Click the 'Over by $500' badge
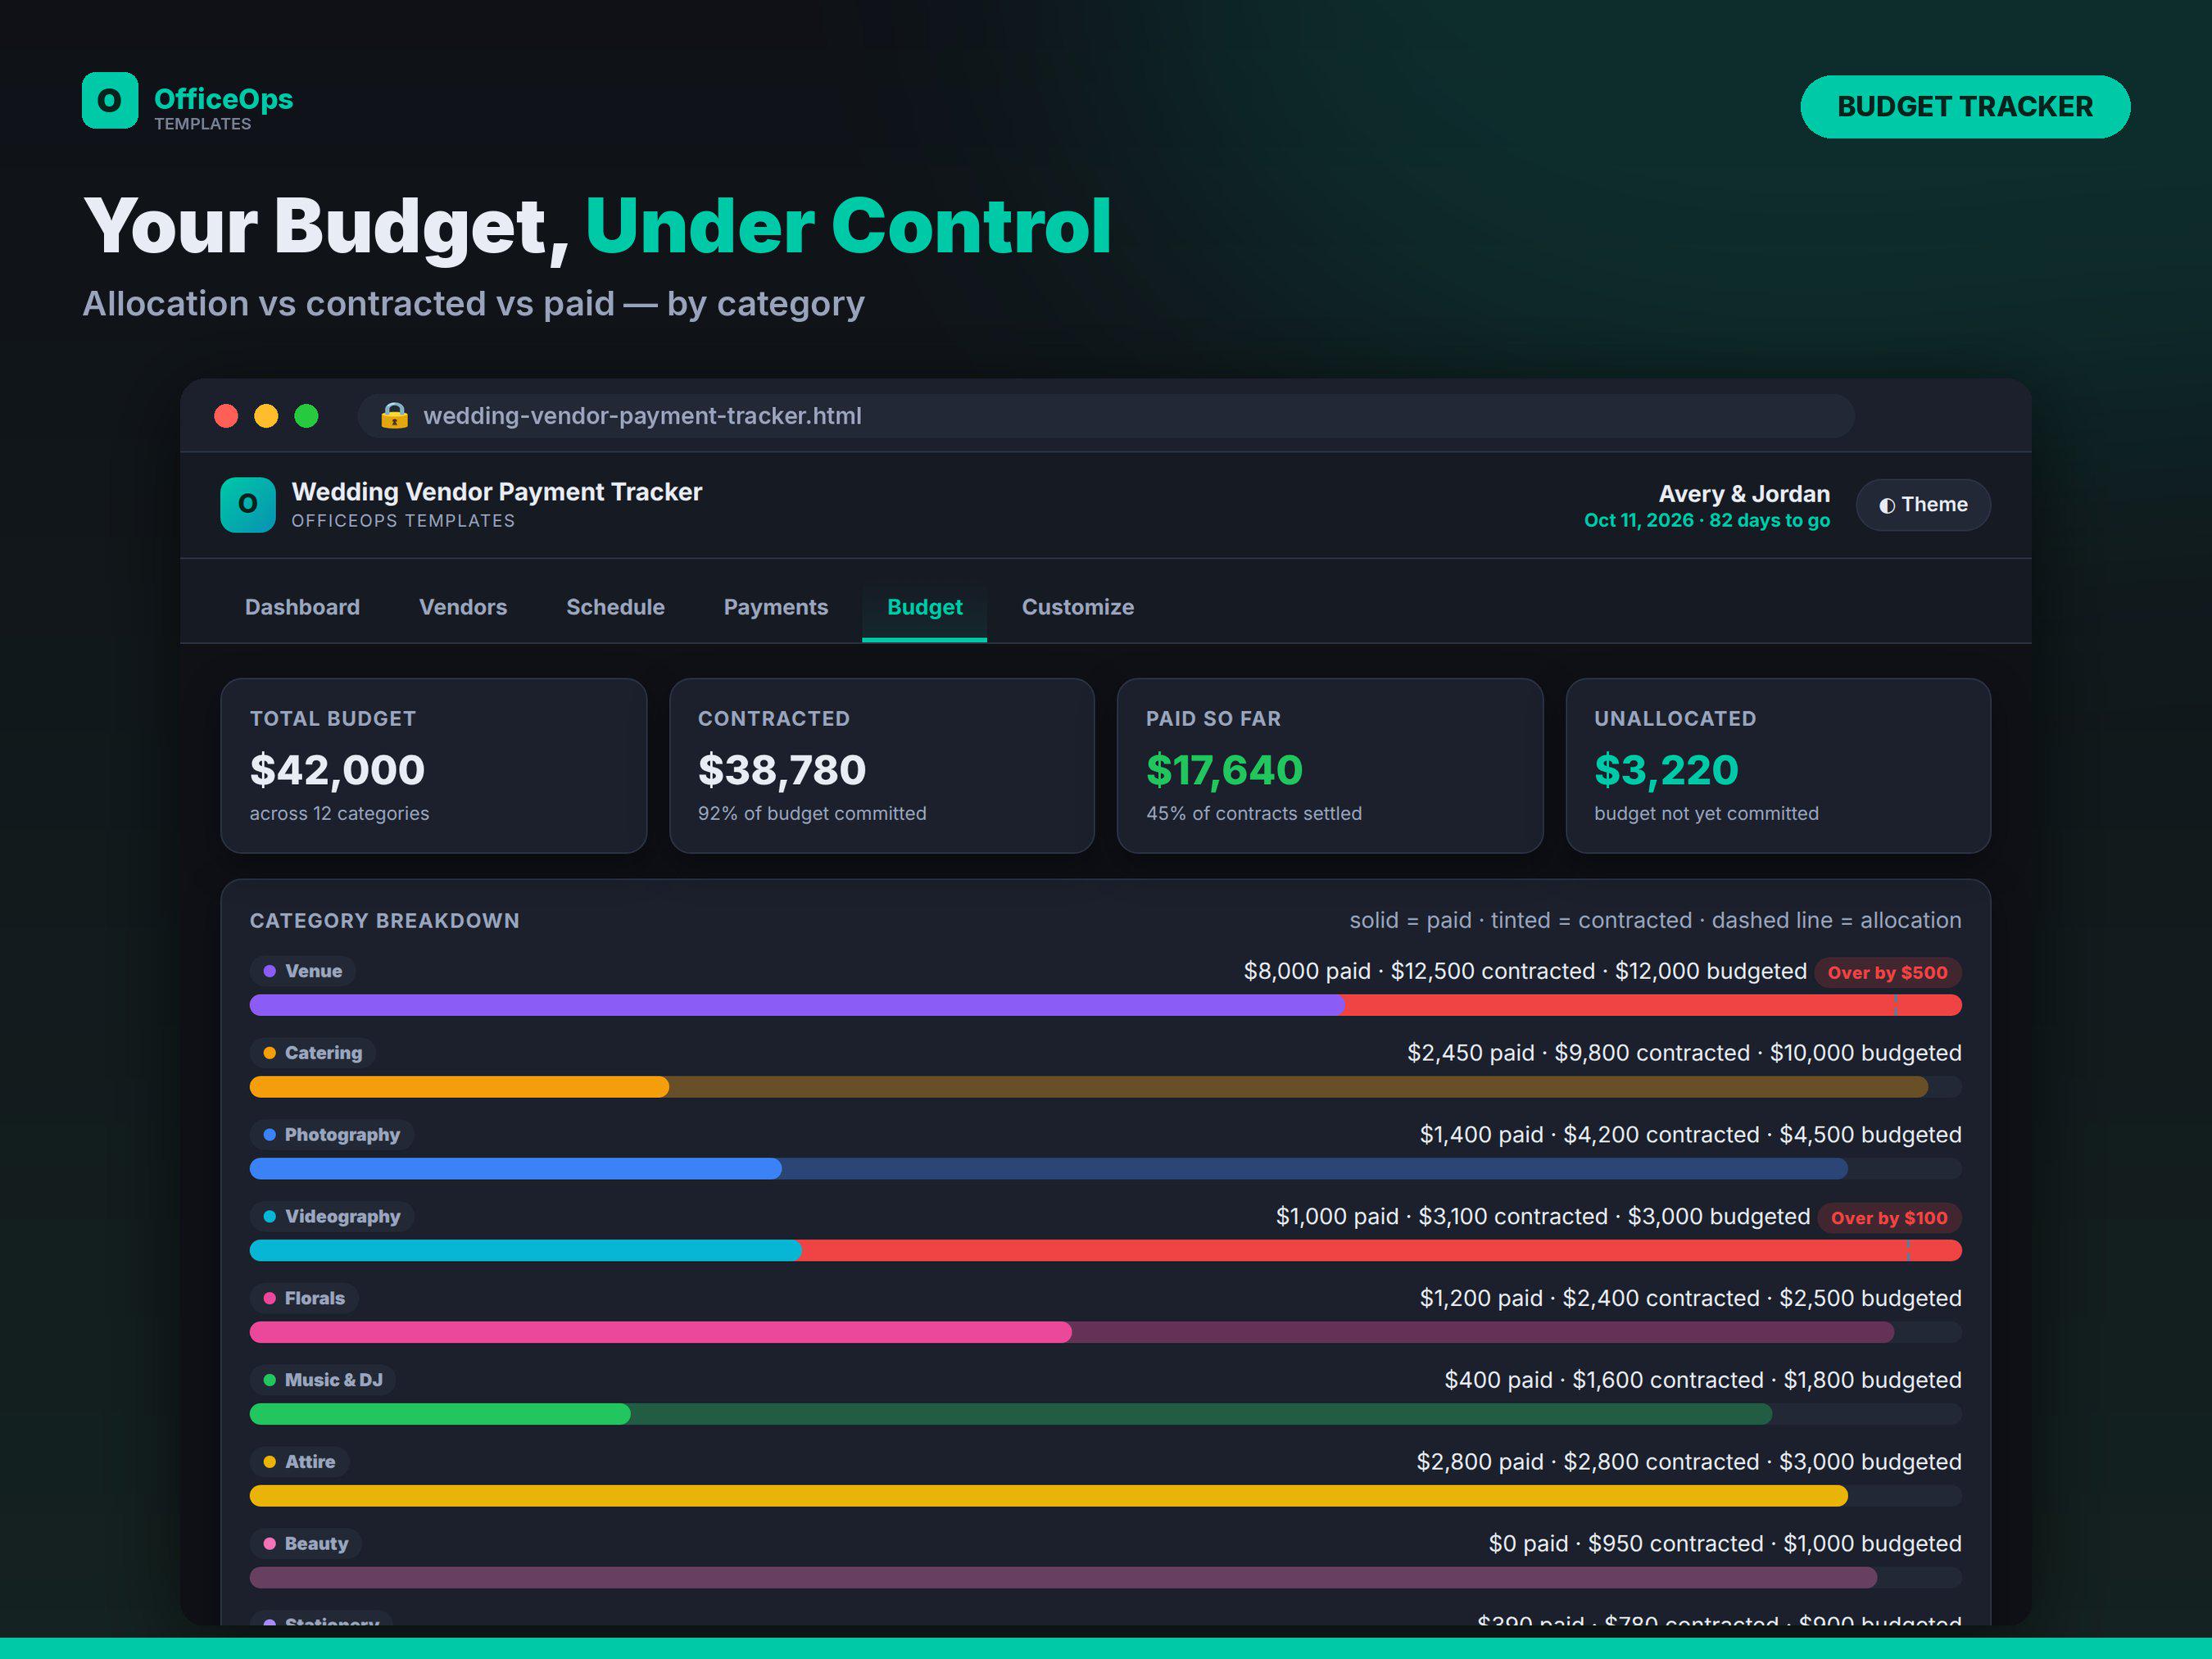Viewport: 2212px width, 1659px height. point(1888,973)
